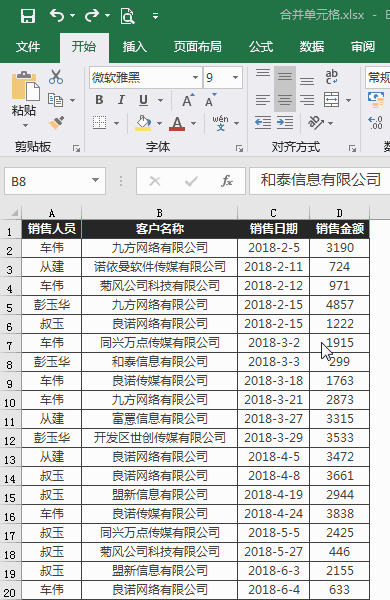Select column B header

(x=160, y=213)
